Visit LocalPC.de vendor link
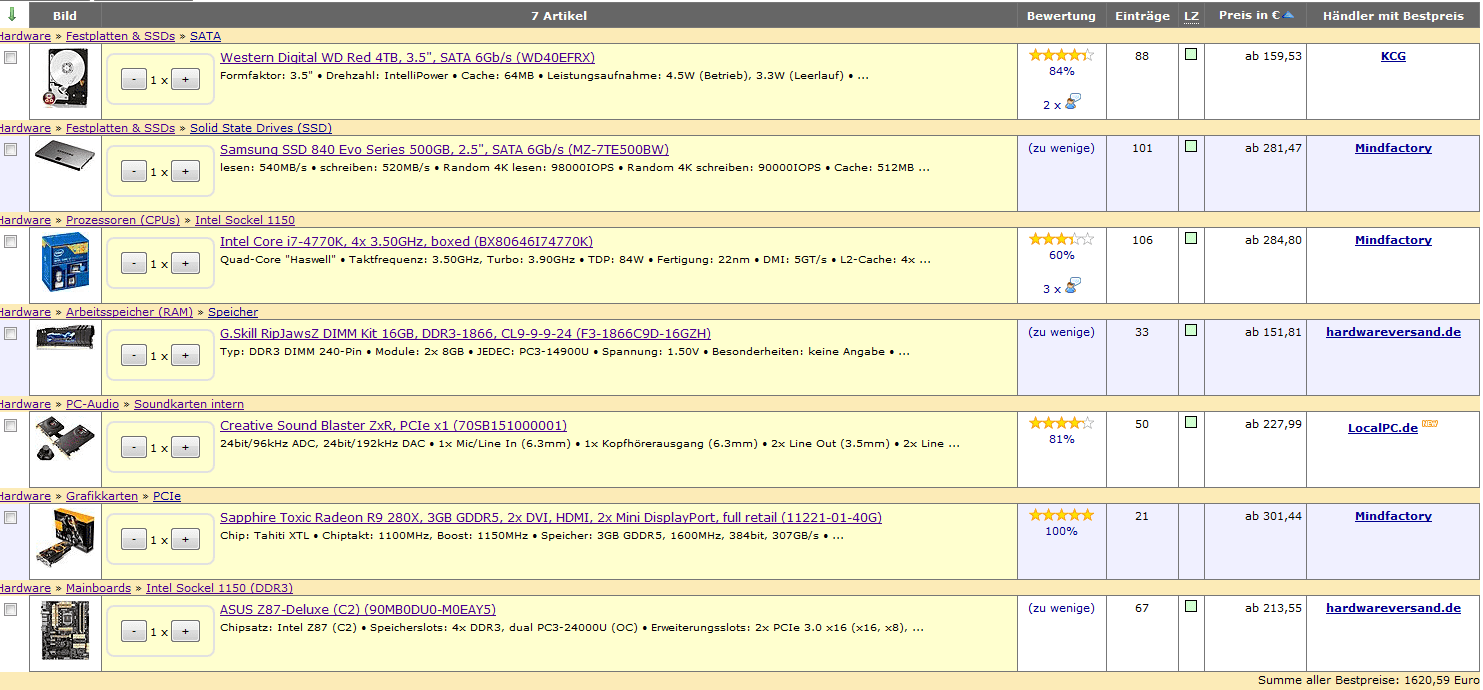 1383,428
